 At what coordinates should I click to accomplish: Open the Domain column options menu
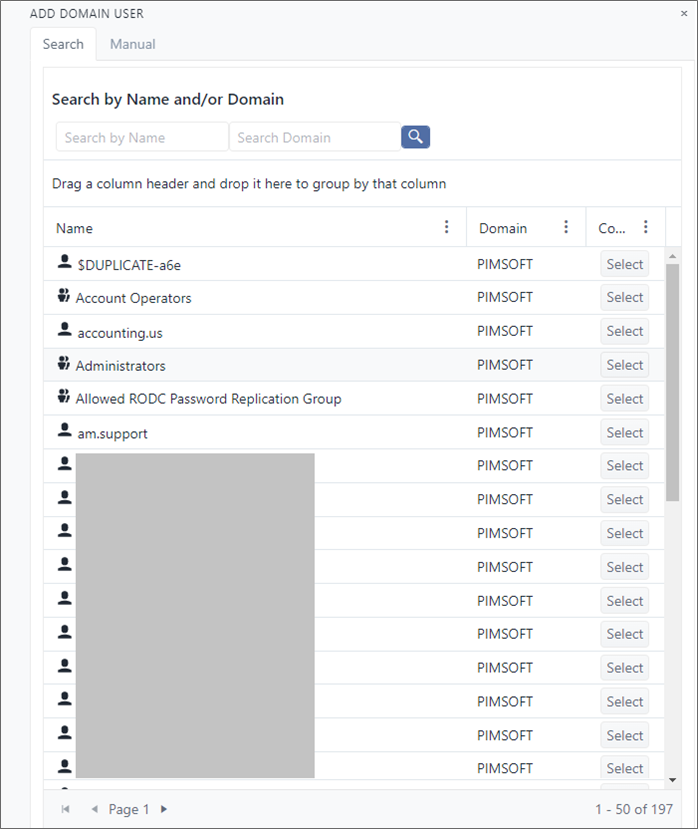point(566,227)
